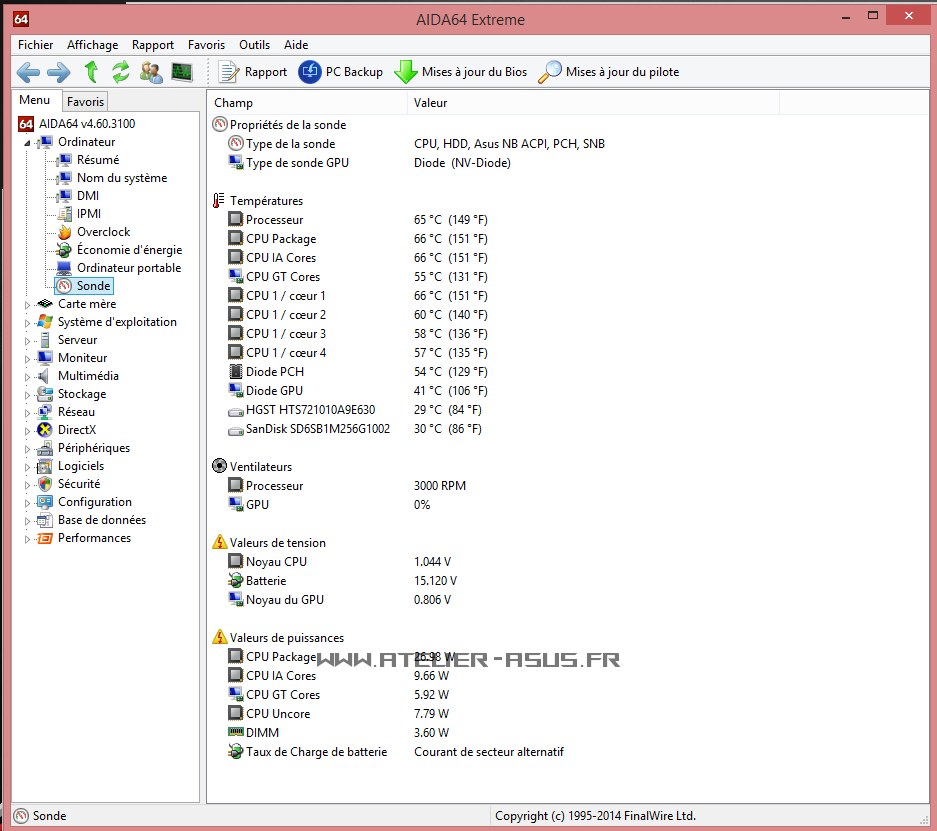Expand the DirectX node
Viewport: 937px width, 831px height.
[x=27, y=430]
